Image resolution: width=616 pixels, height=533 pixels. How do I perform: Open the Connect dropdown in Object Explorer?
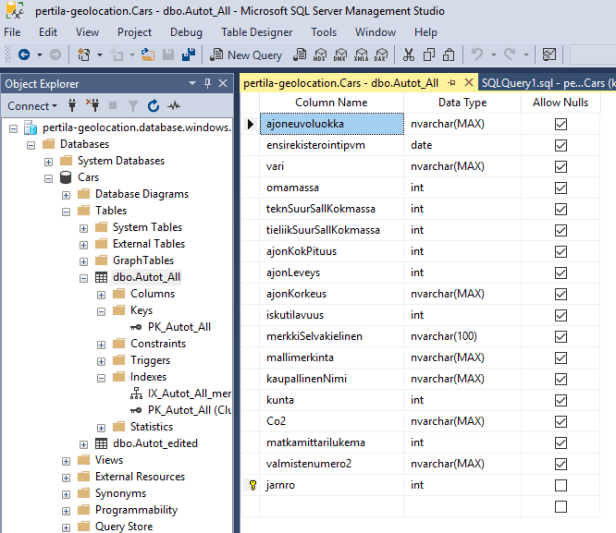[x=32, y=106]
